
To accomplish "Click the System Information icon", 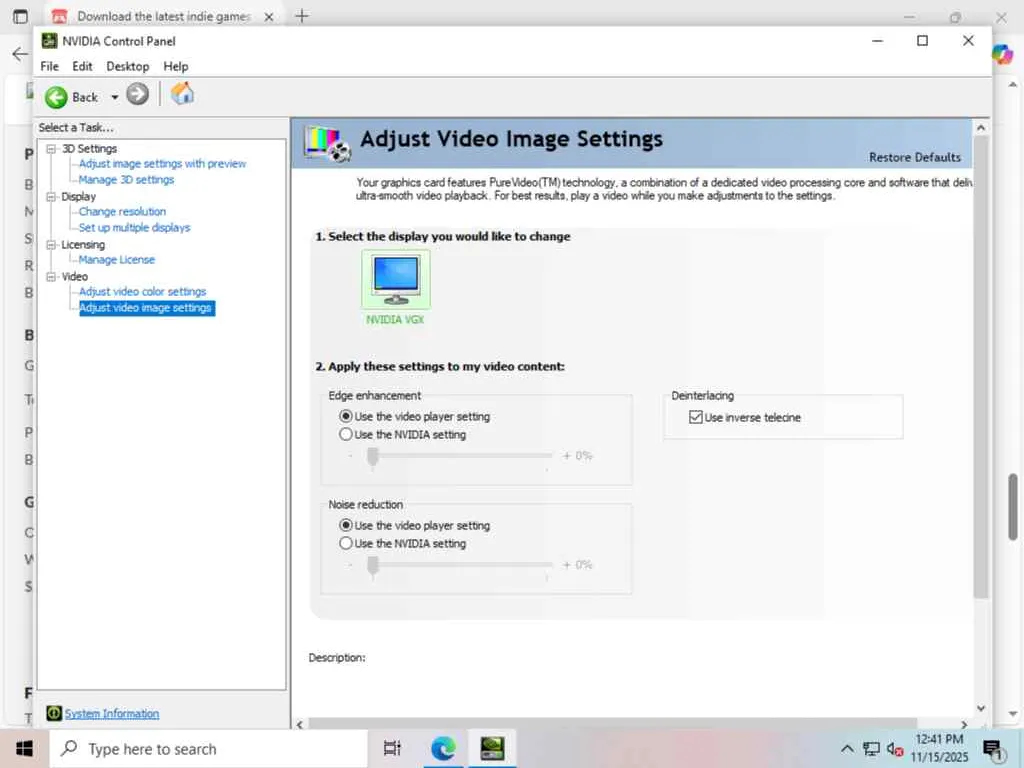I will (x=54, y=713).
